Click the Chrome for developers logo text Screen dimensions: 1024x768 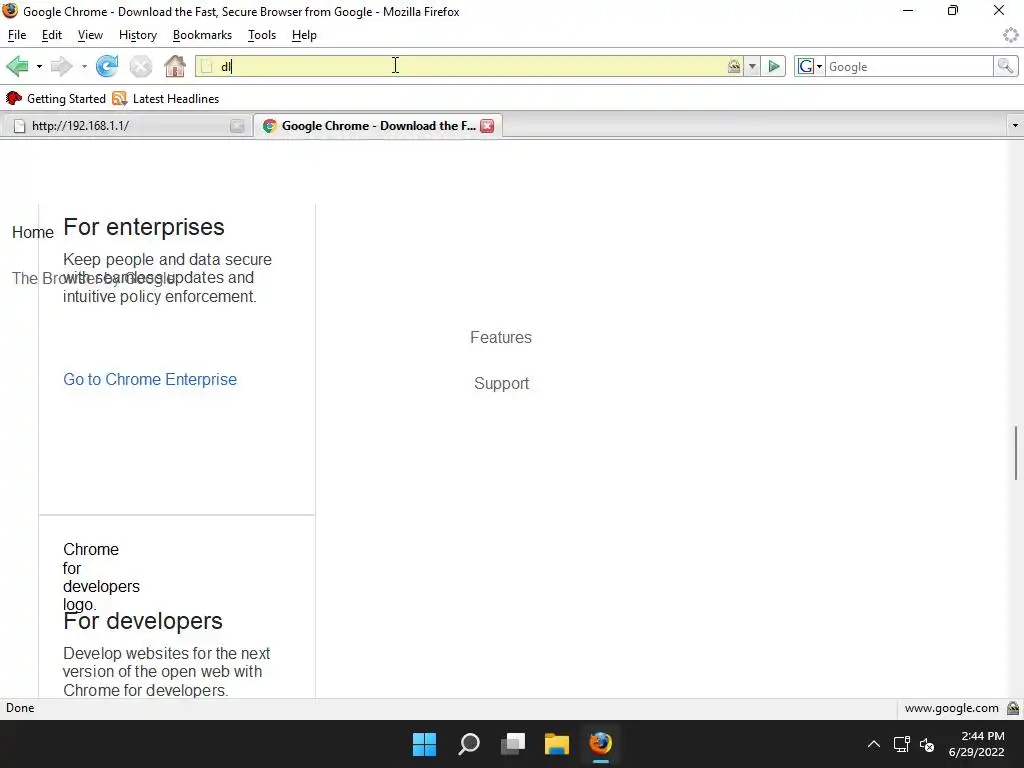pyautogui.click(x=101, y=577)
